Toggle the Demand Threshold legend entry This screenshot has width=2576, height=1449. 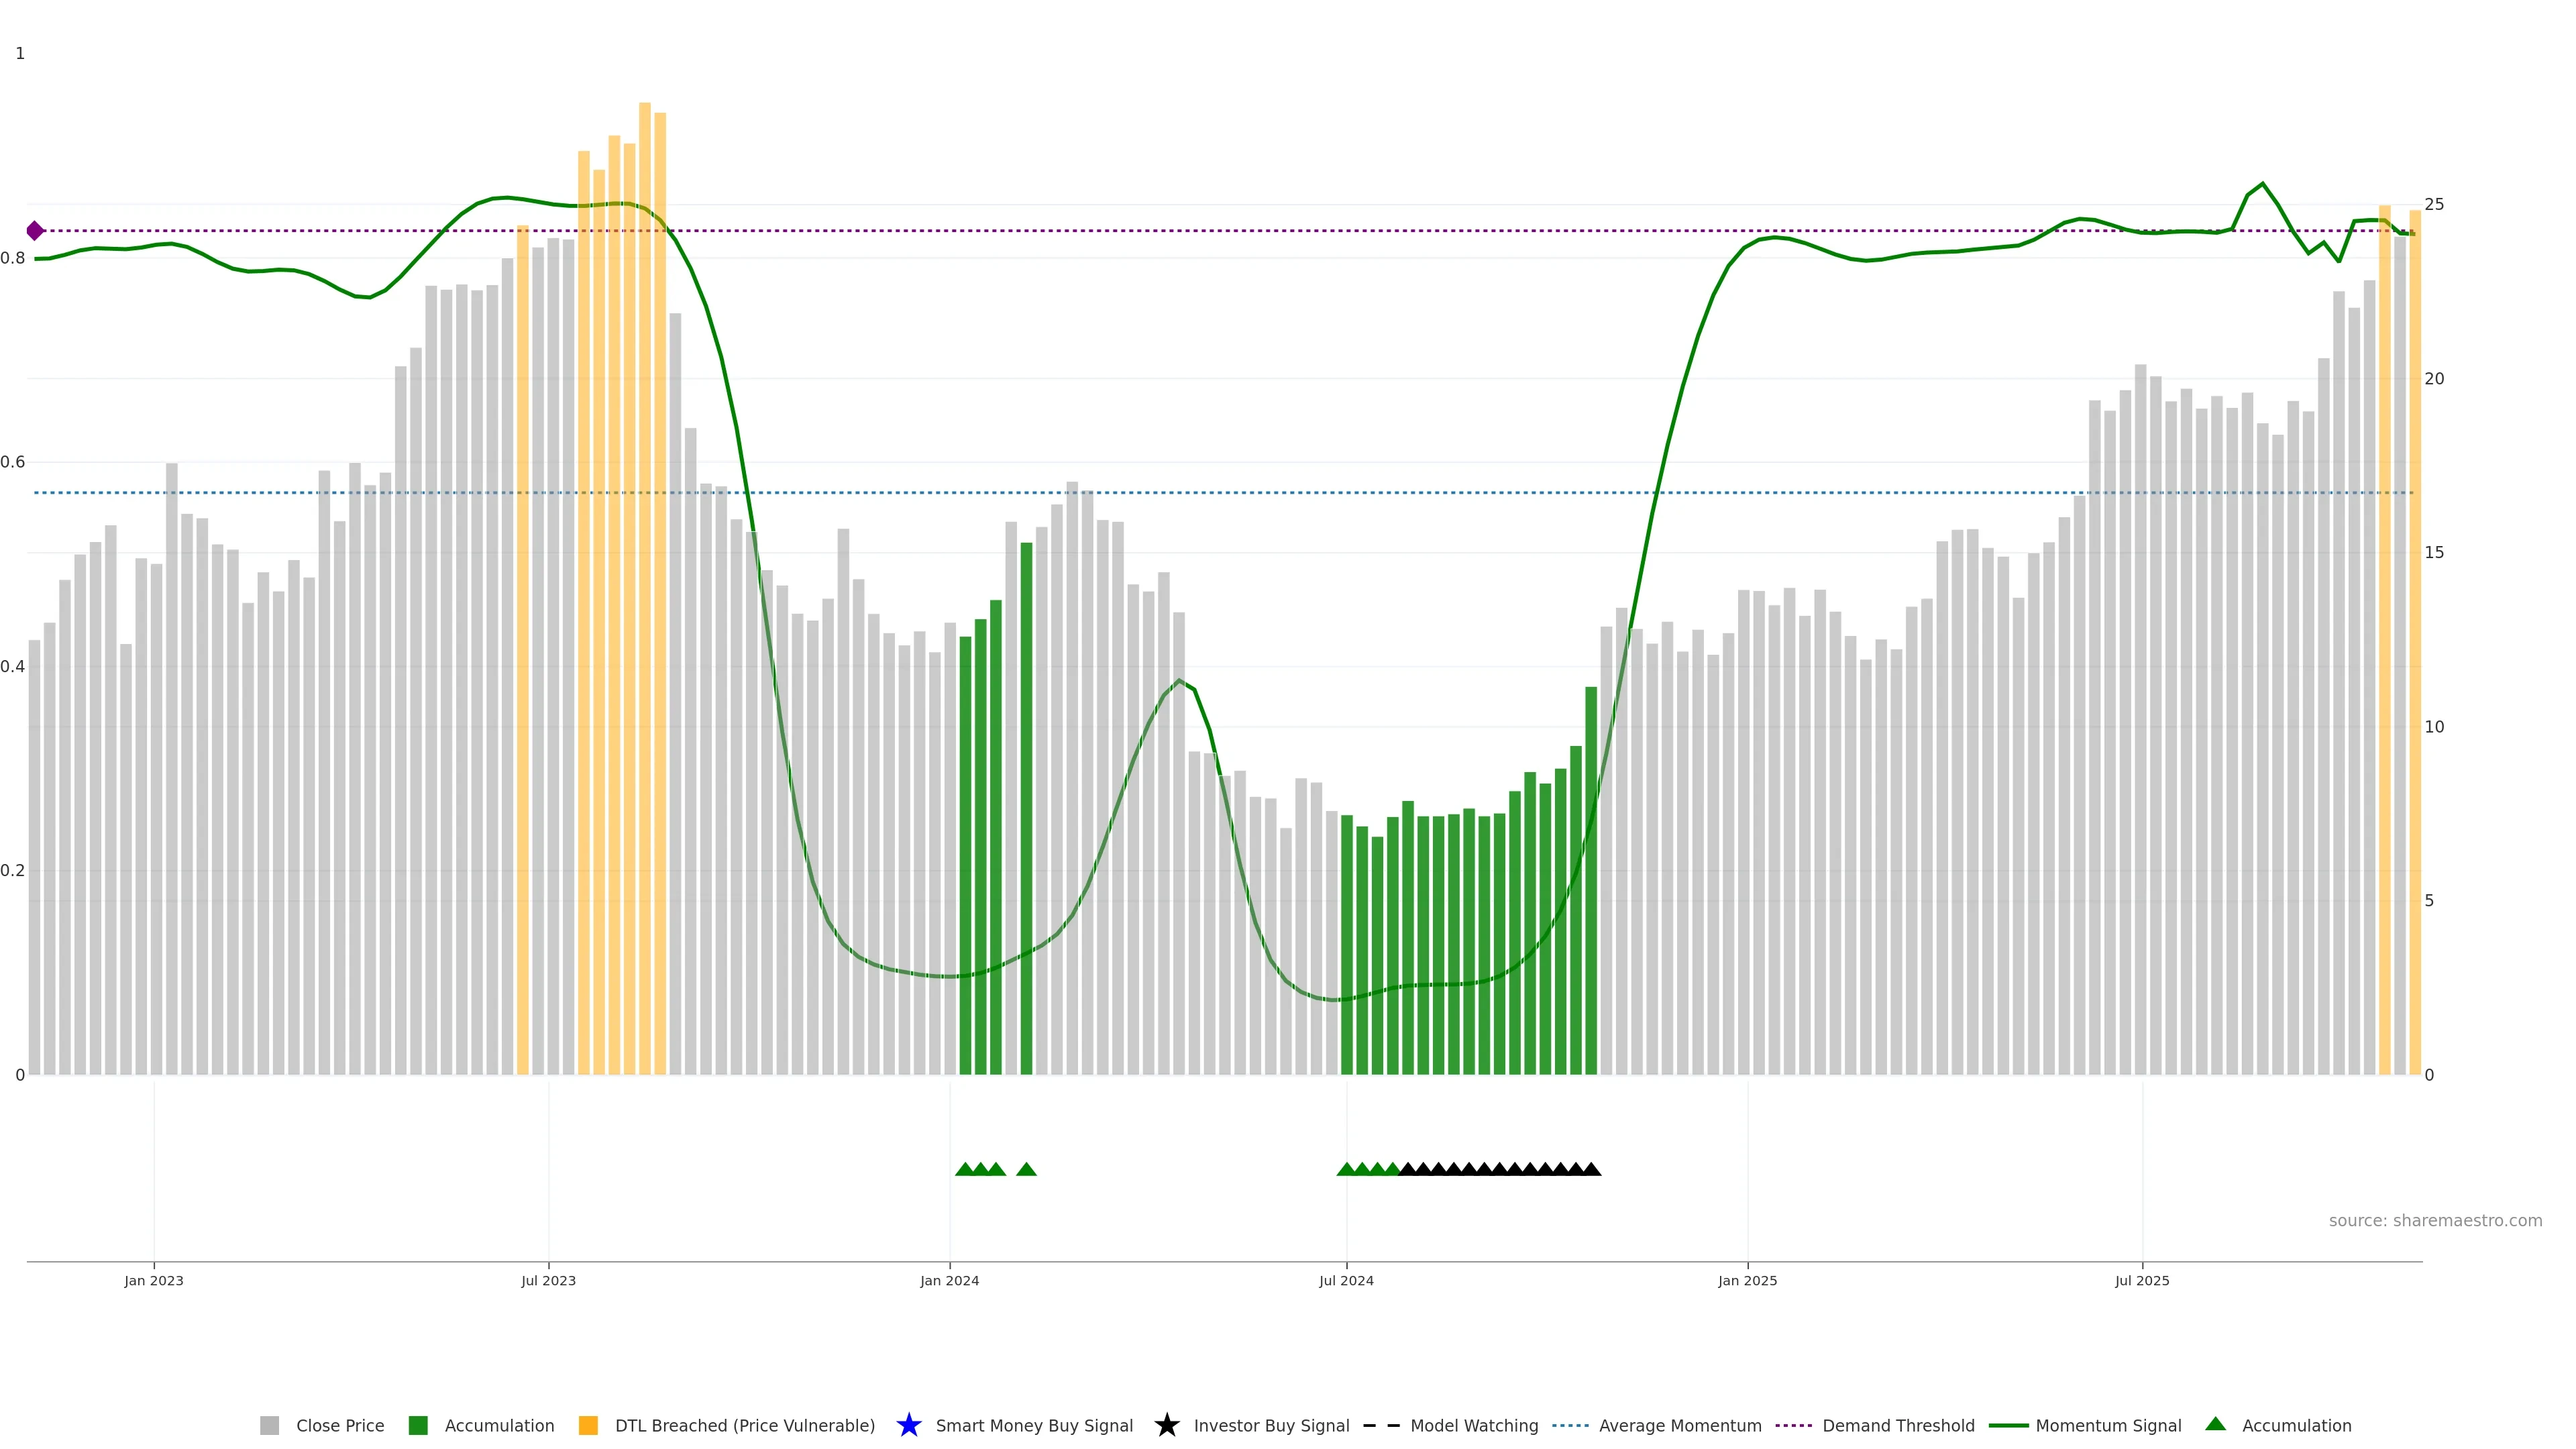pos(1898,1425)
